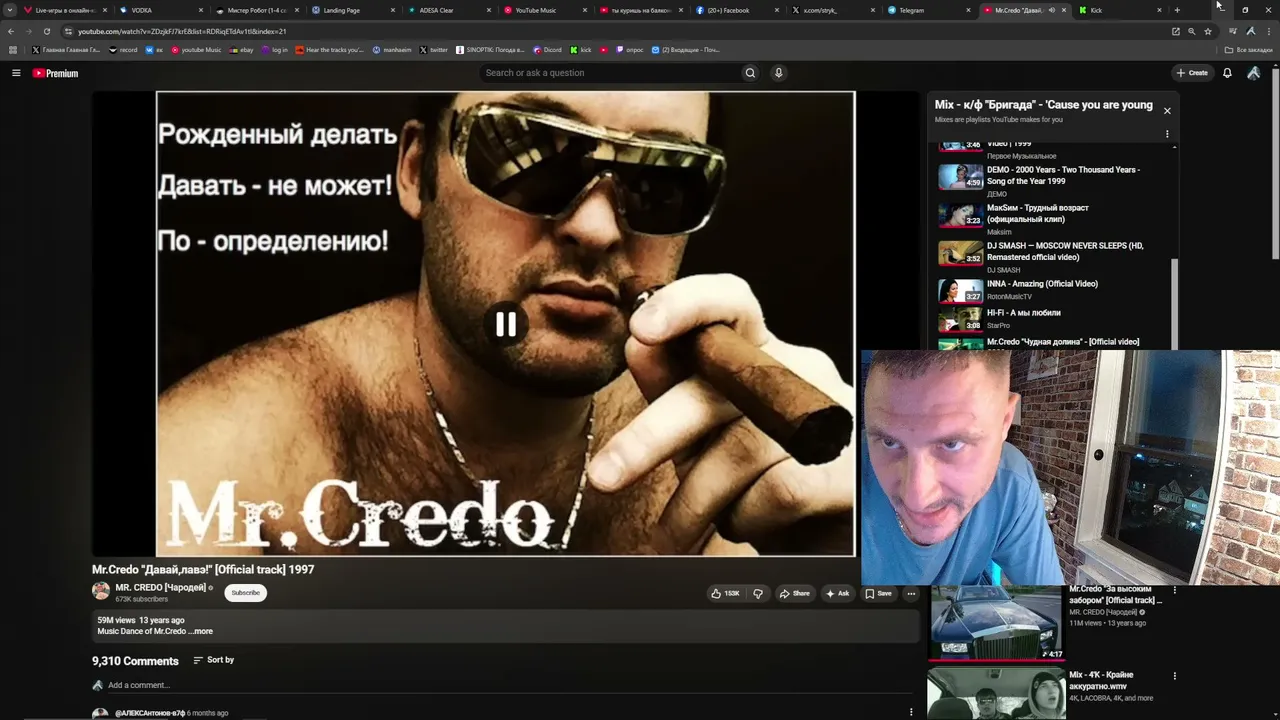Open the account avatar menu
The width and height of the screenshot is (1280, 720).
1254,73
